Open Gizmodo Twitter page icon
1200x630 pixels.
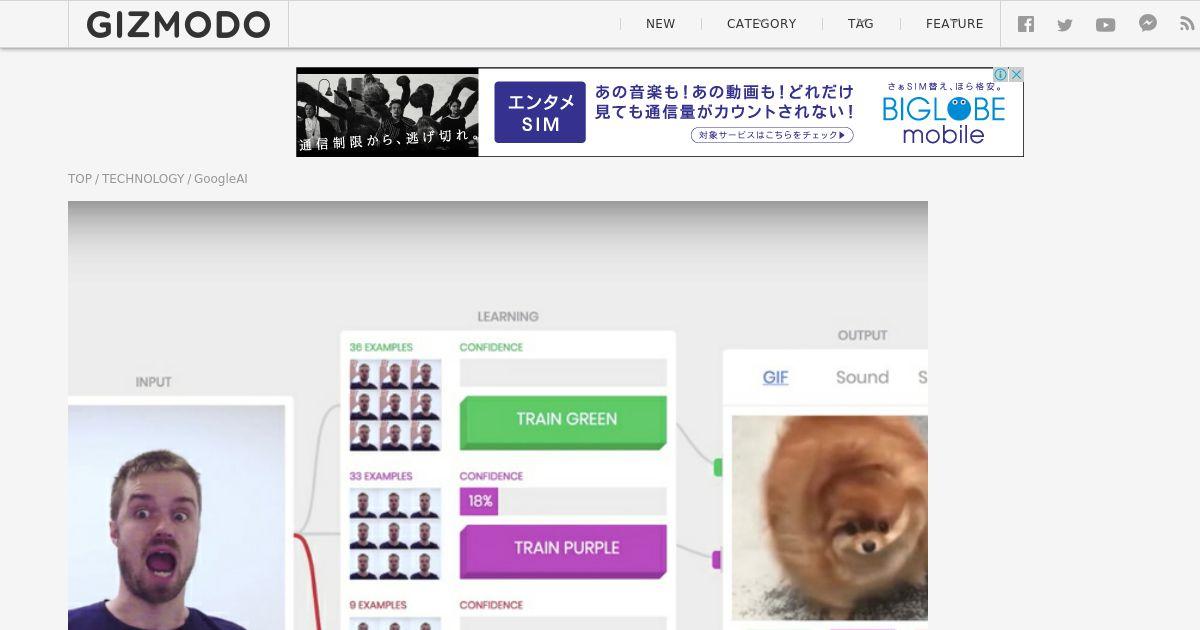tap(1065, 25)
